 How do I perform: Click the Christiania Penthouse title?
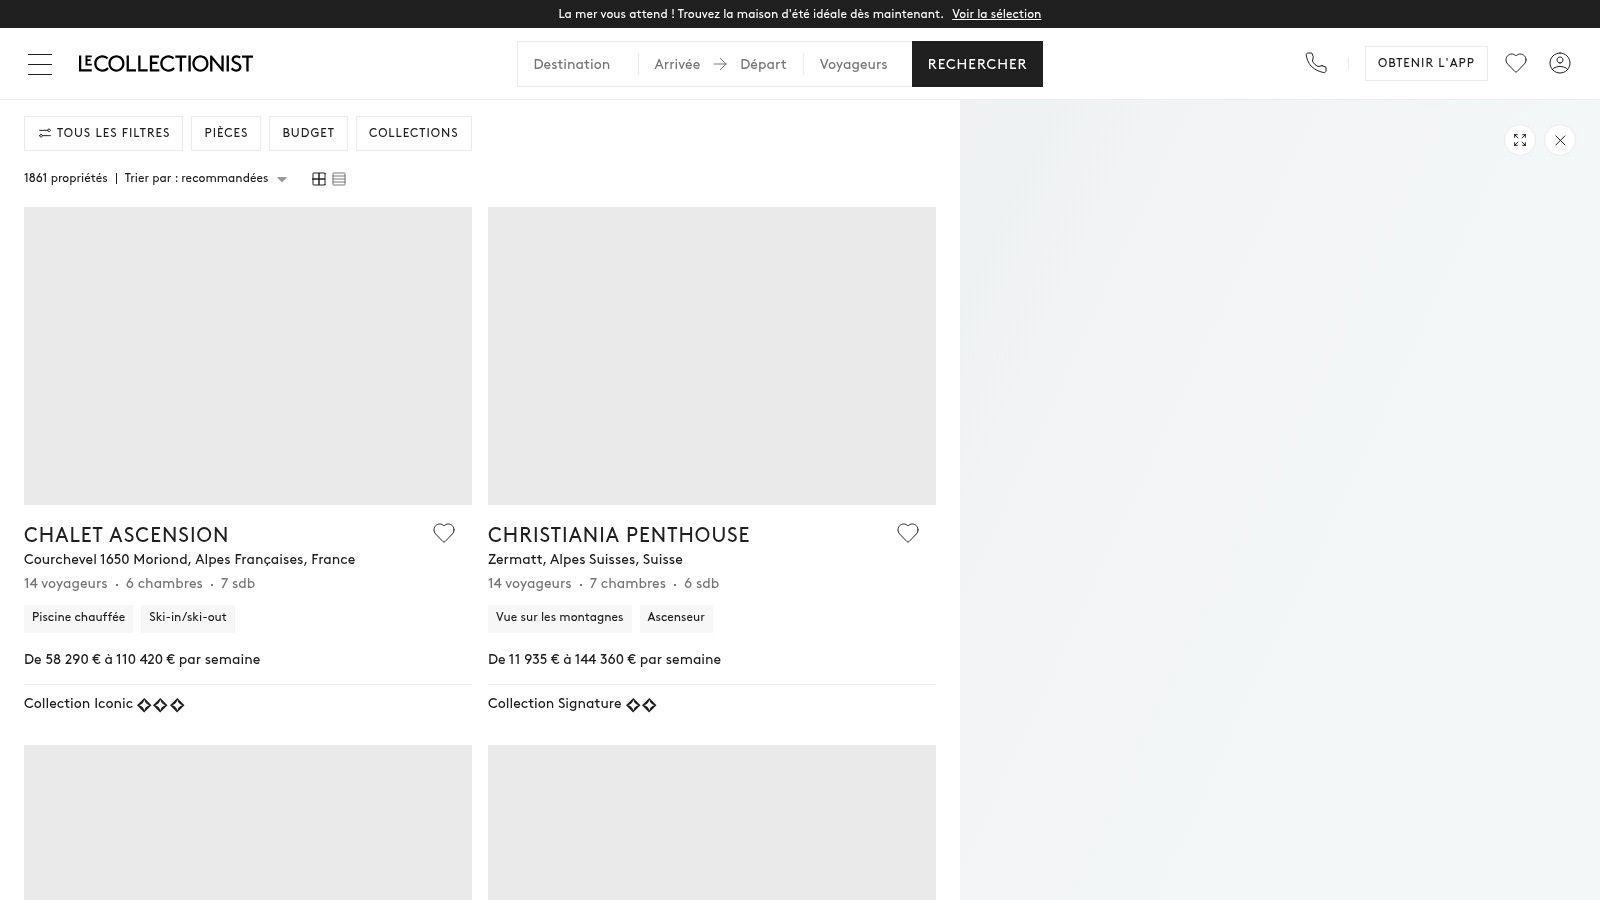point(619,535)
